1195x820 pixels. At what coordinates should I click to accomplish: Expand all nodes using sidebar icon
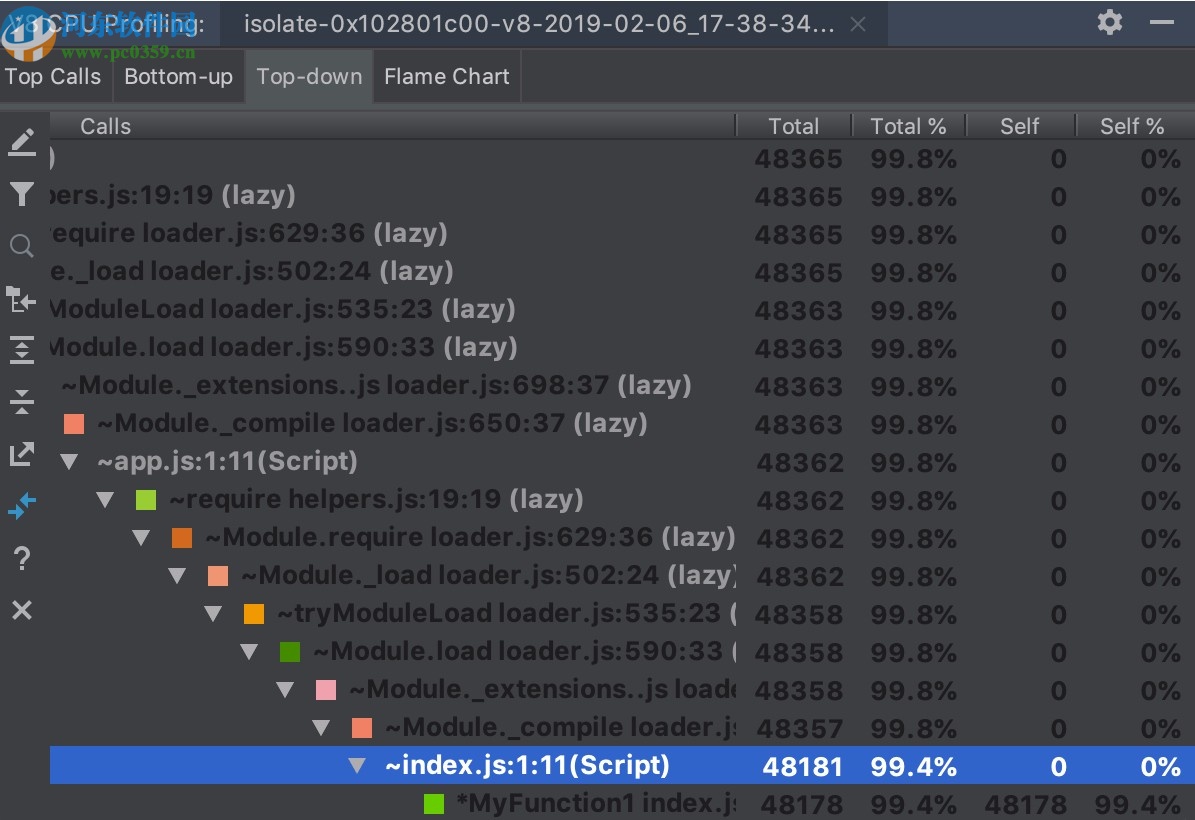pos(21,349)
